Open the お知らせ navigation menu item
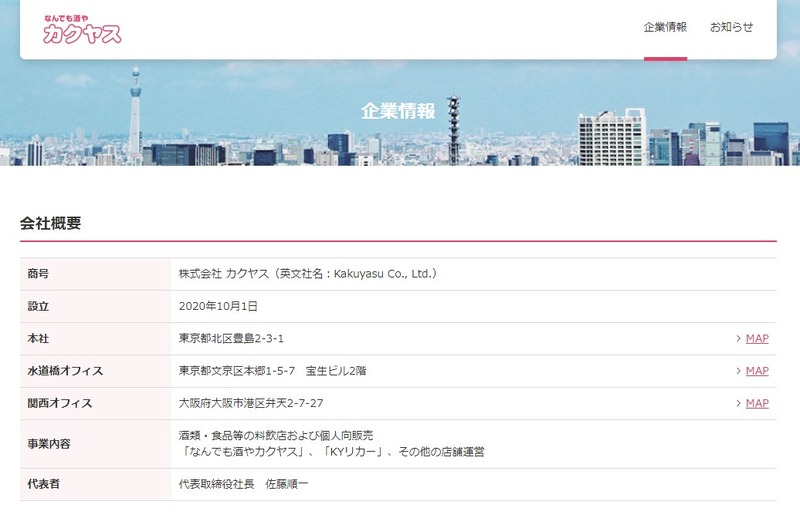Screen dimensions: 800x518 pos(731,27)
